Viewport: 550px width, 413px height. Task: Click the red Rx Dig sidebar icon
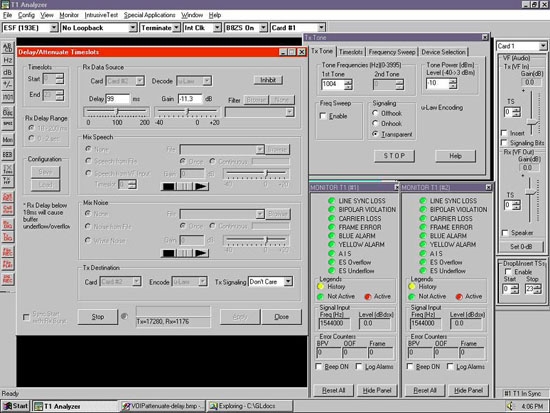click(7, 225)
